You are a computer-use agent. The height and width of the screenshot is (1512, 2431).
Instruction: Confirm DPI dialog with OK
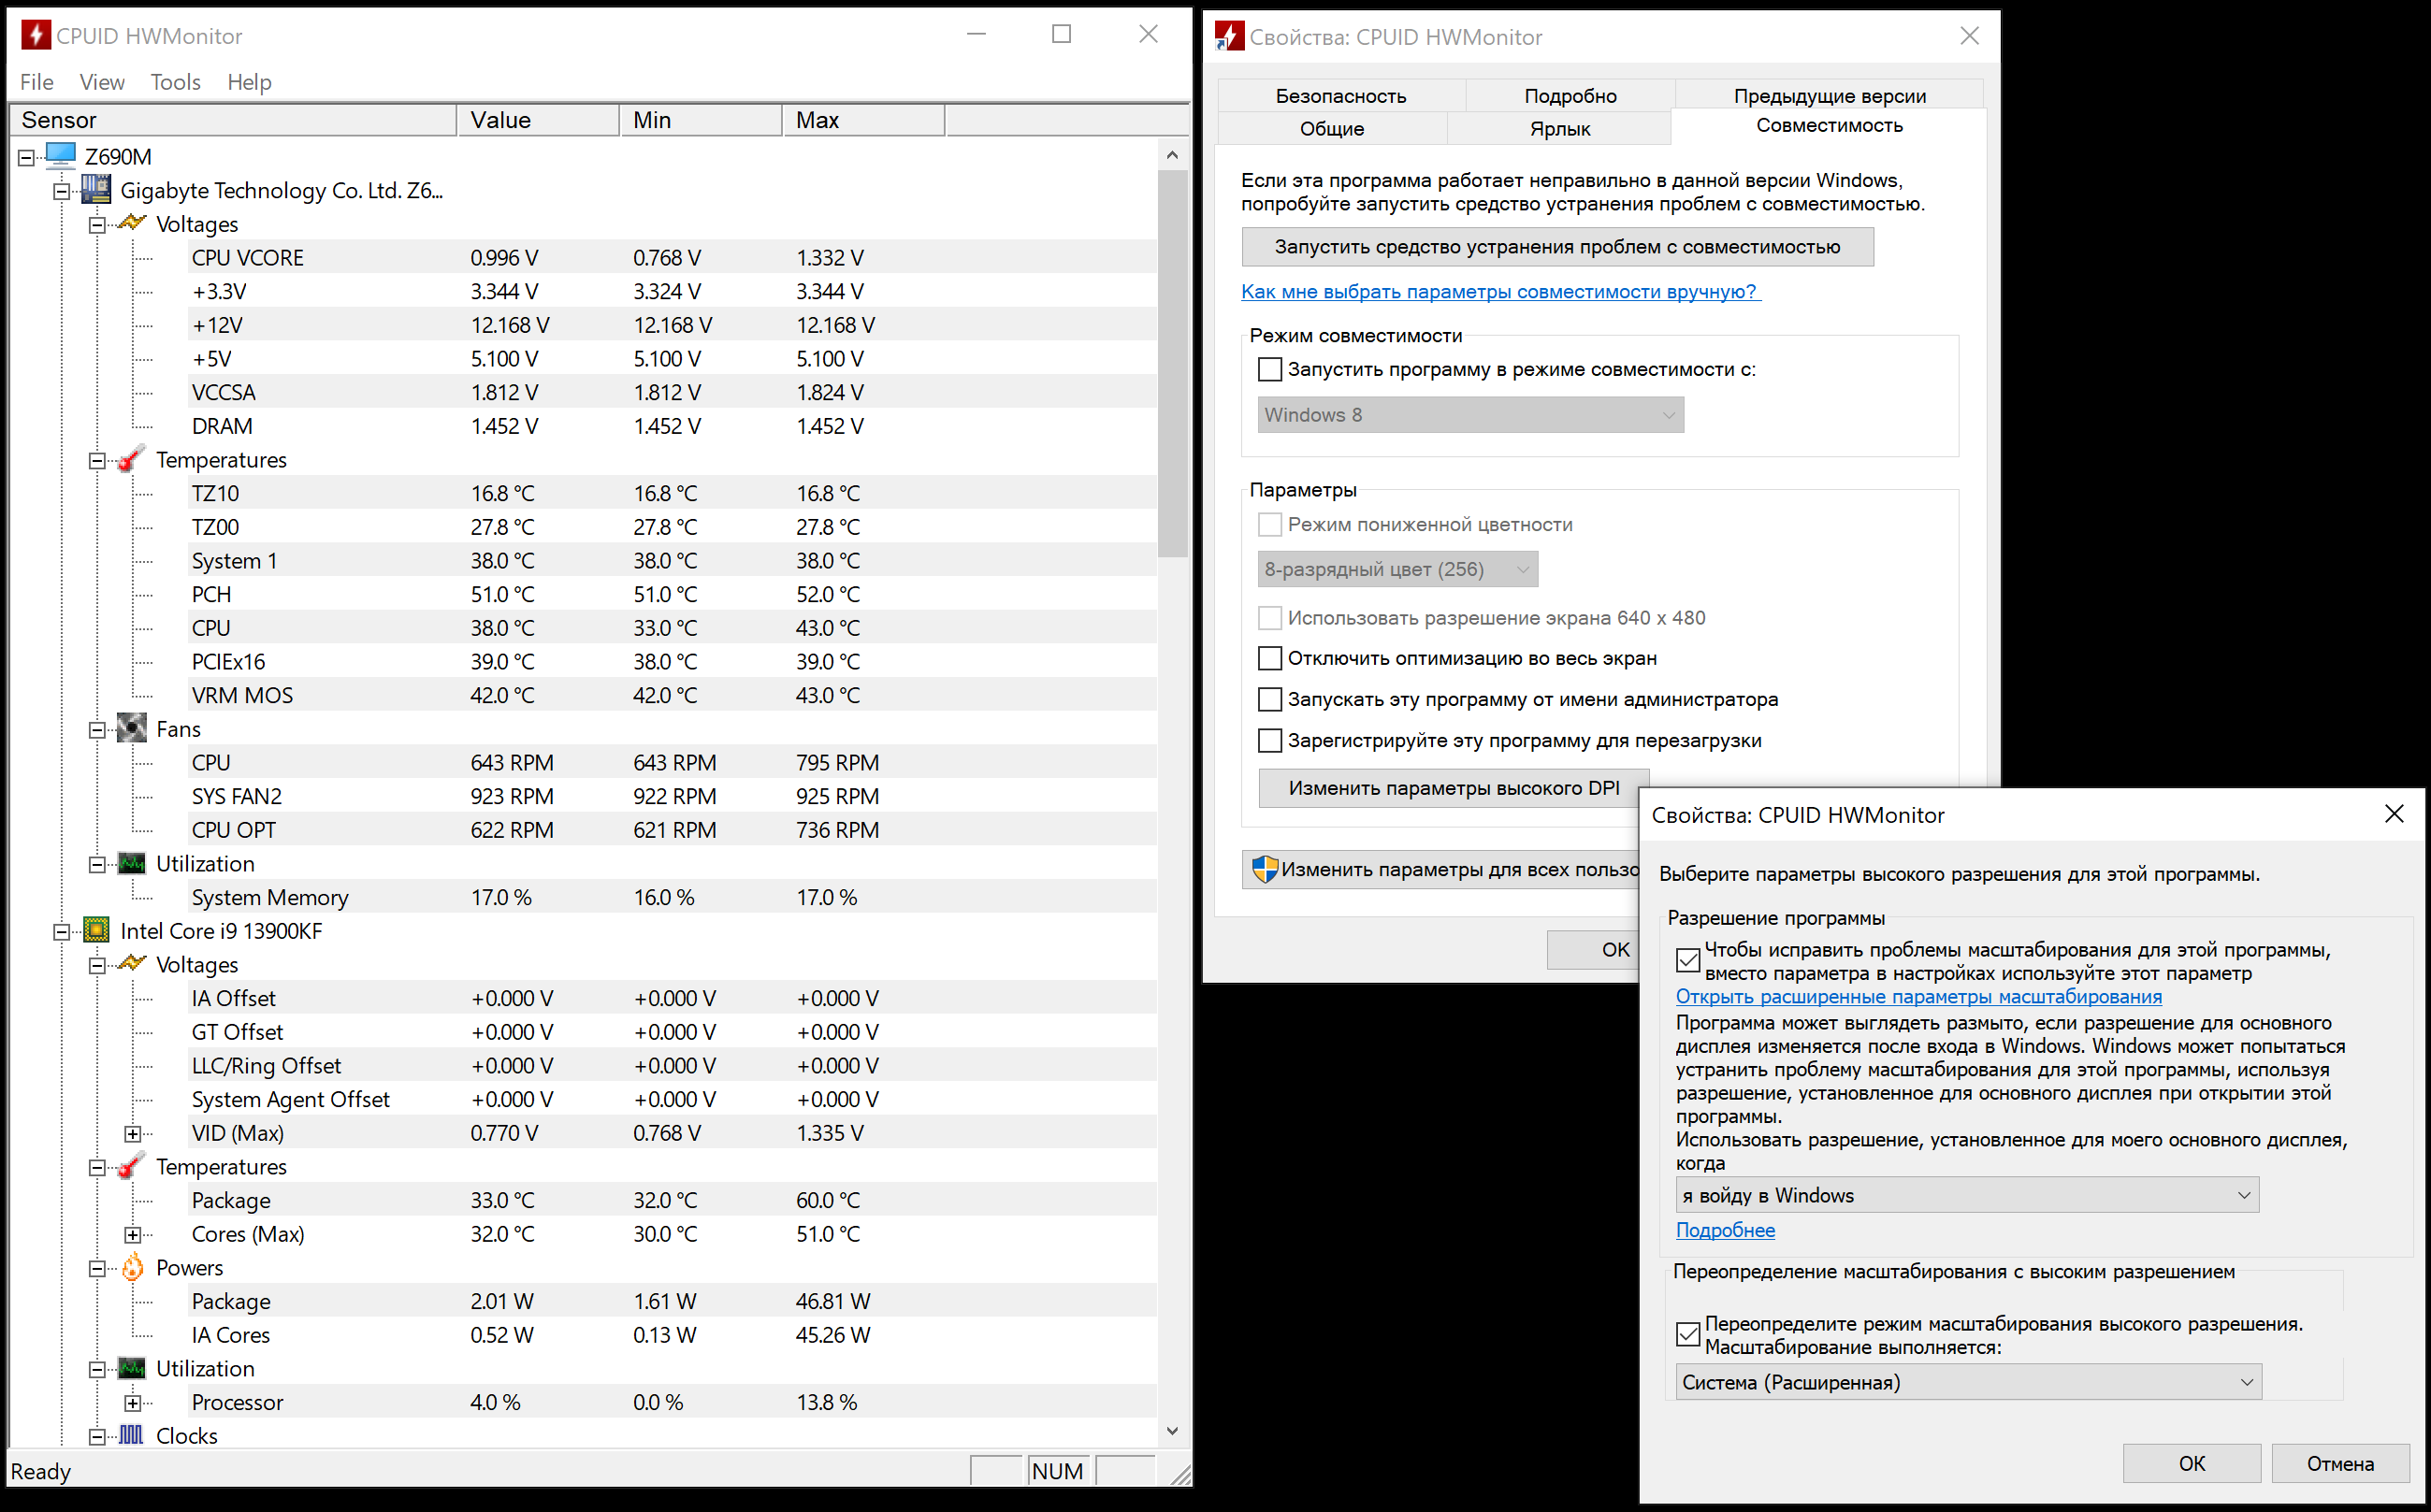pyautogui.click(x=2191, y=1463)
